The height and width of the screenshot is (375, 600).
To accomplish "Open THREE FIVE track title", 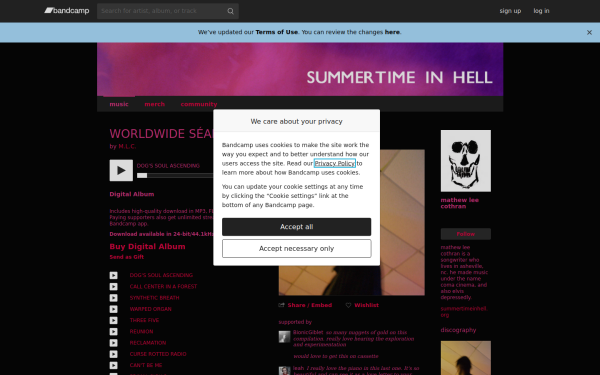I will tap(144, 320).
